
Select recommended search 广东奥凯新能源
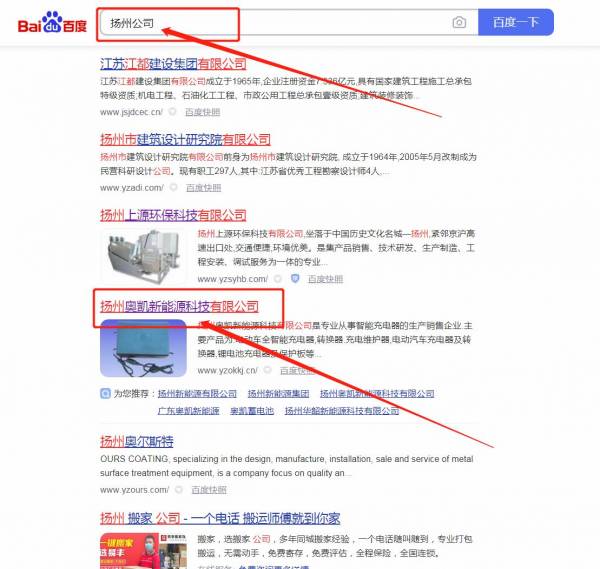point(189,411)
